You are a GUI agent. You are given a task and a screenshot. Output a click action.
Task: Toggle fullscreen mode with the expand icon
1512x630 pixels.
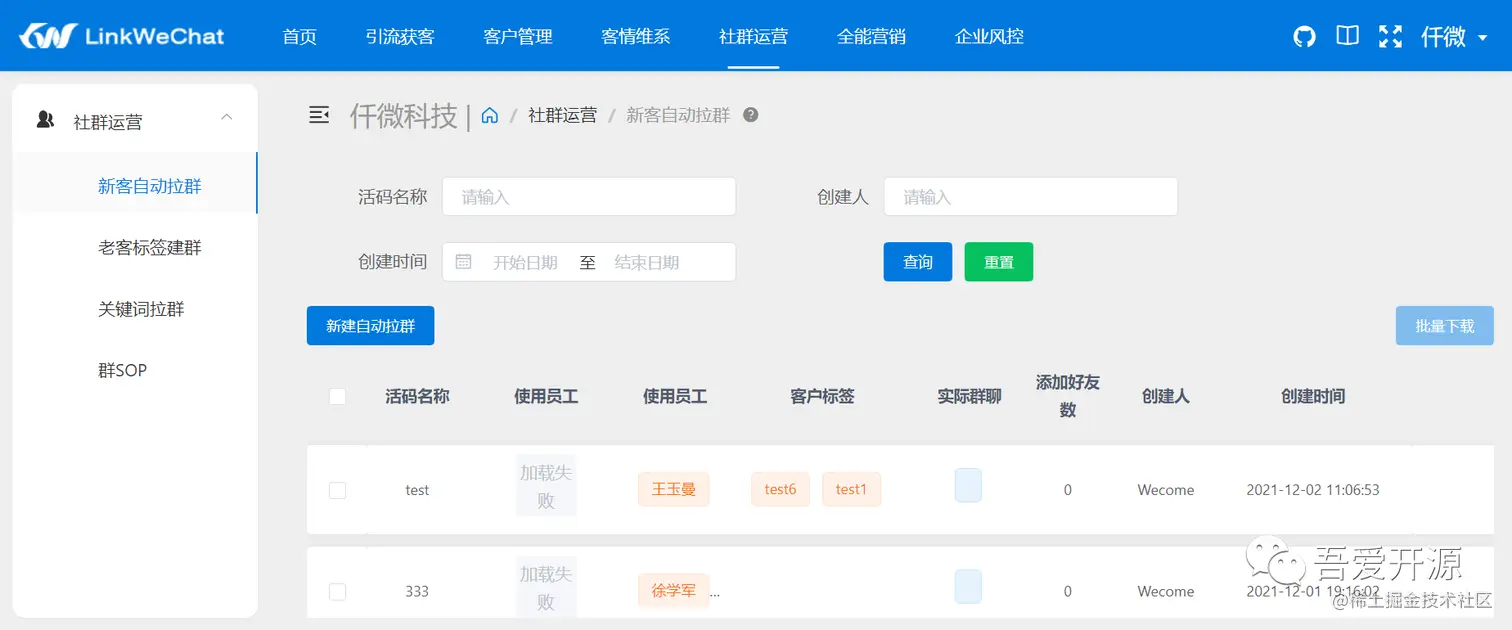(x=1390, y=35)
